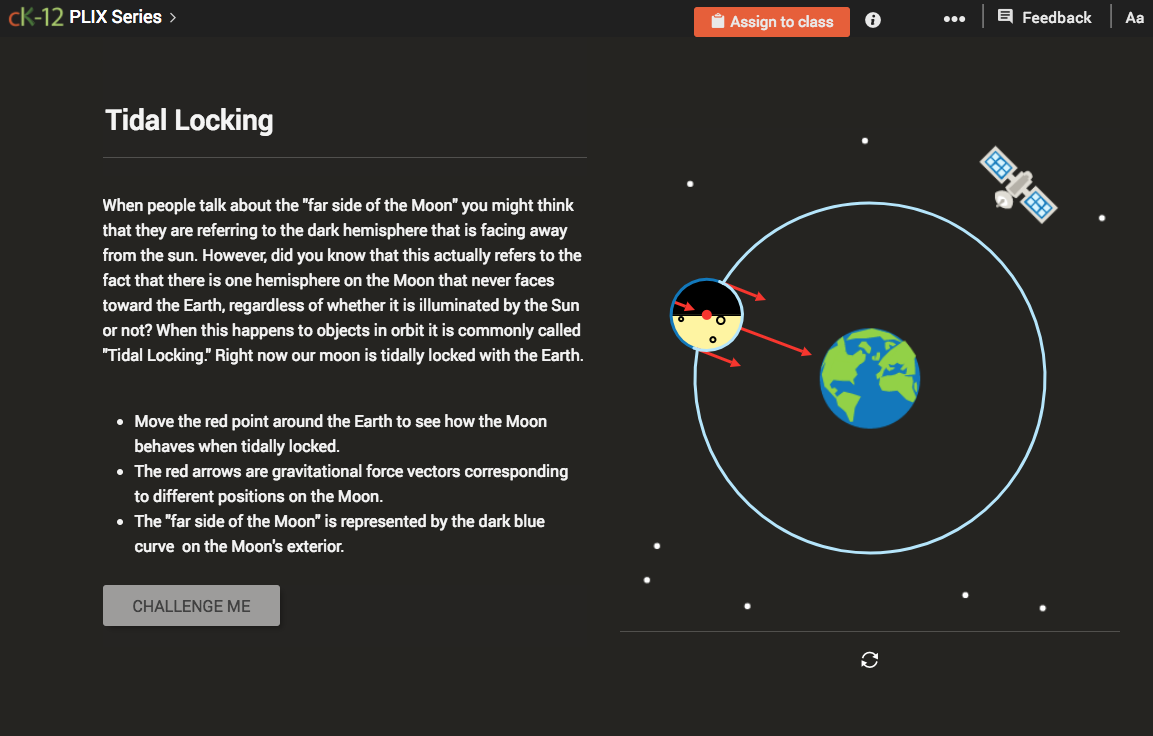Click the satellite illustration

pyautogui.click(x=1019, y=185)
